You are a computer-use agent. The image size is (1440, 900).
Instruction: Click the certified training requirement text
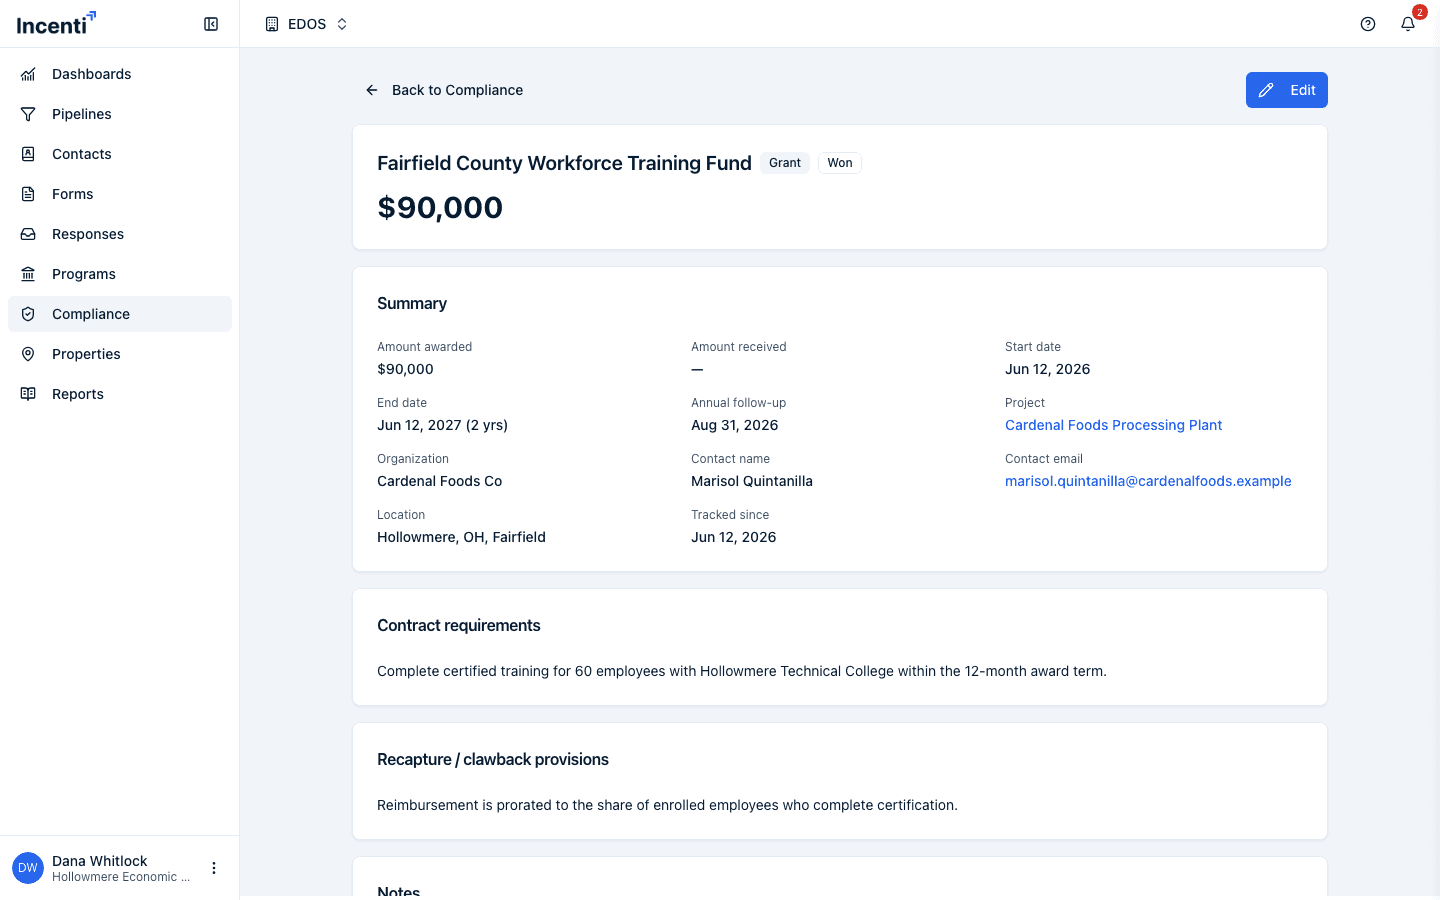click(x=742, y=671)
